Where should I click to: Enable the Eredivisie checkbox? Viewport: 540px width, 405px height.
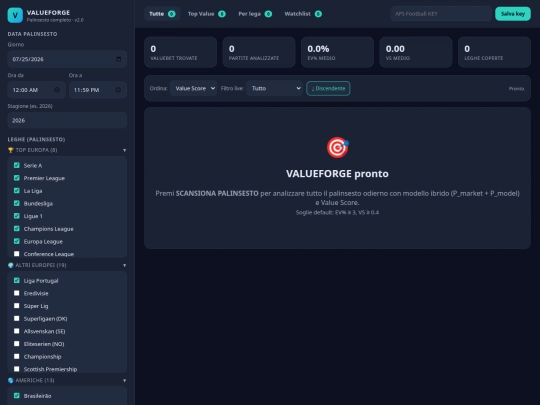click(17, 293)
